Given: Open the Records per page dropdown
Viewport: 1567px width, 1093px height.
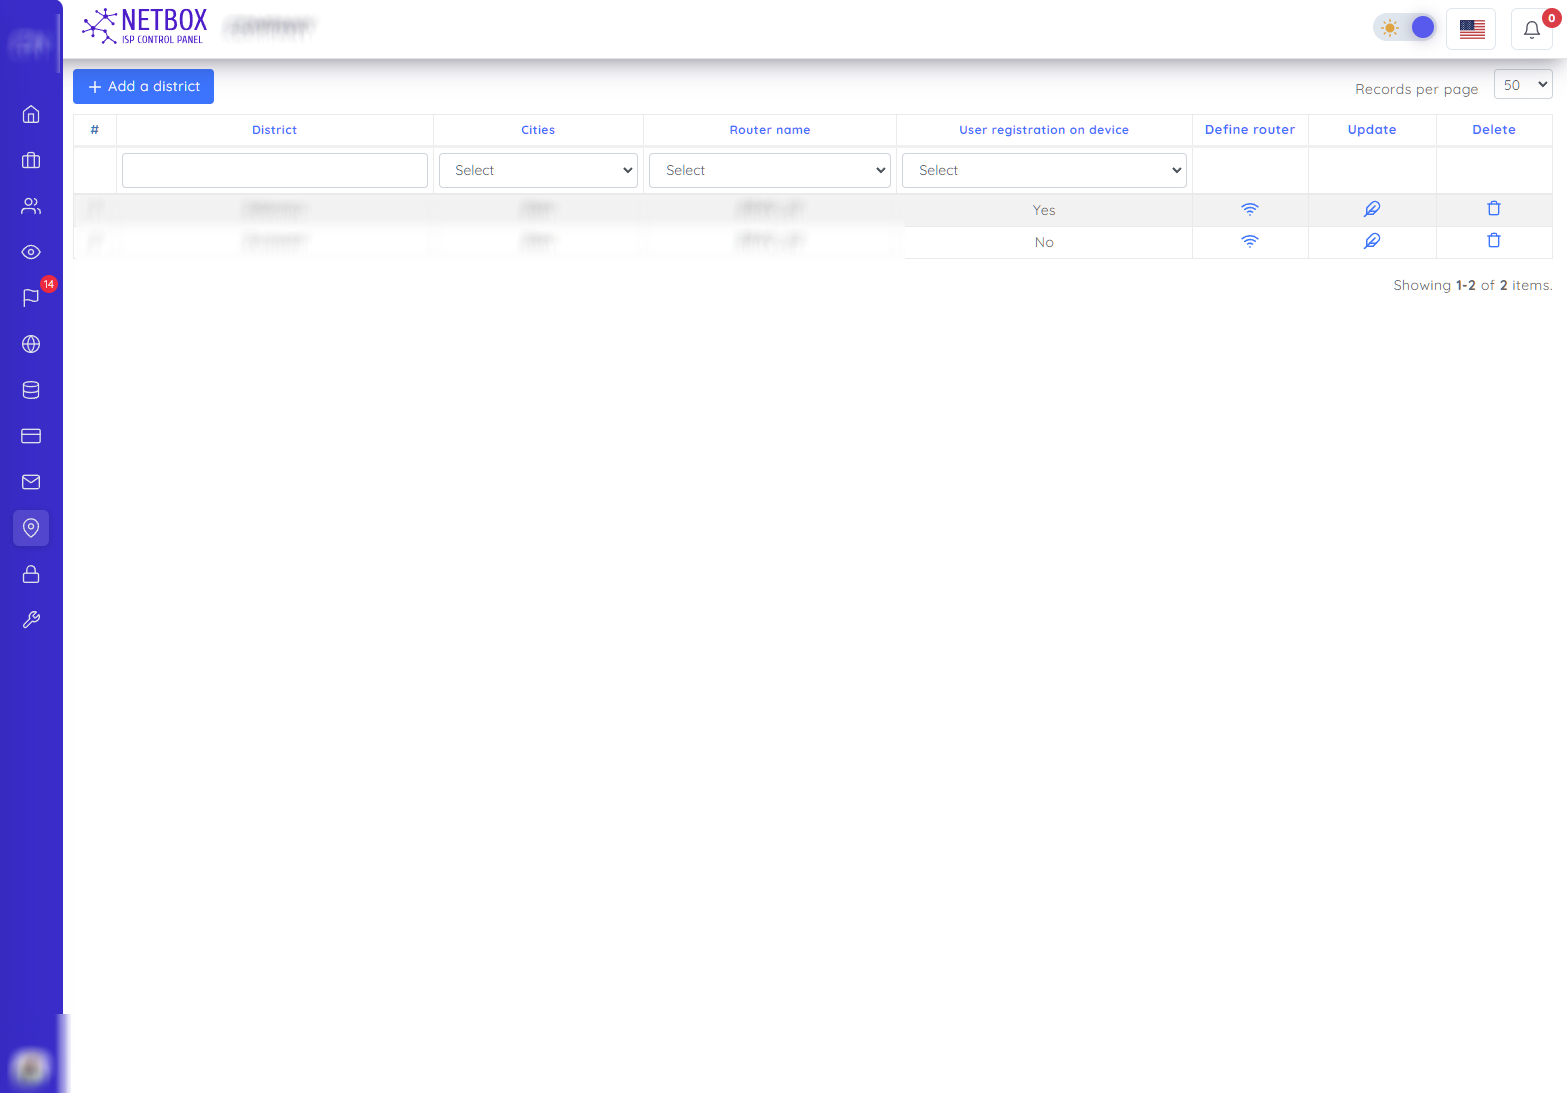Looking at the screenshot, I should click(1522, 85).
